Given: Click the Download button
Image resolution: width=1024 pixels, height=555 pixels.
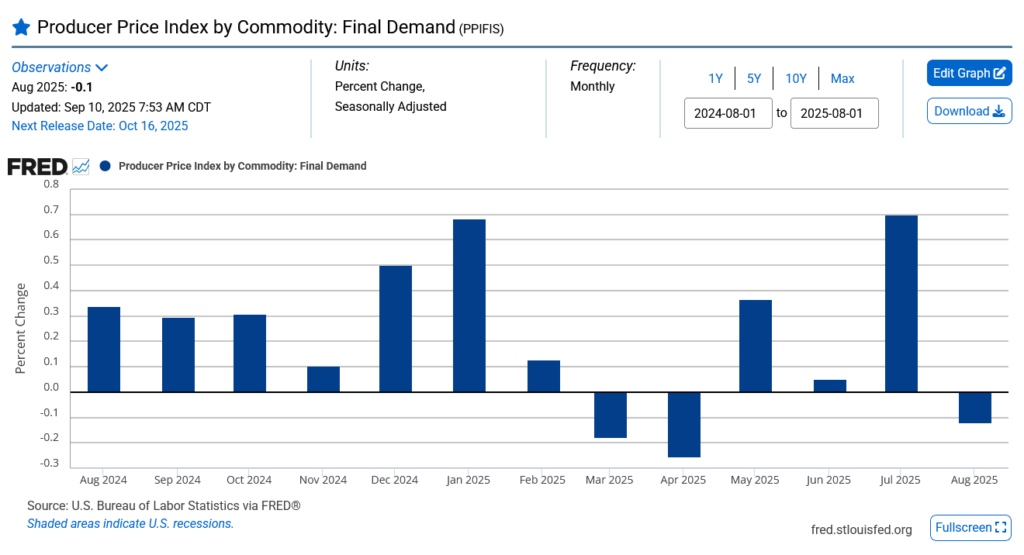Looking at the screenshot, I should (x=968, y=111).
